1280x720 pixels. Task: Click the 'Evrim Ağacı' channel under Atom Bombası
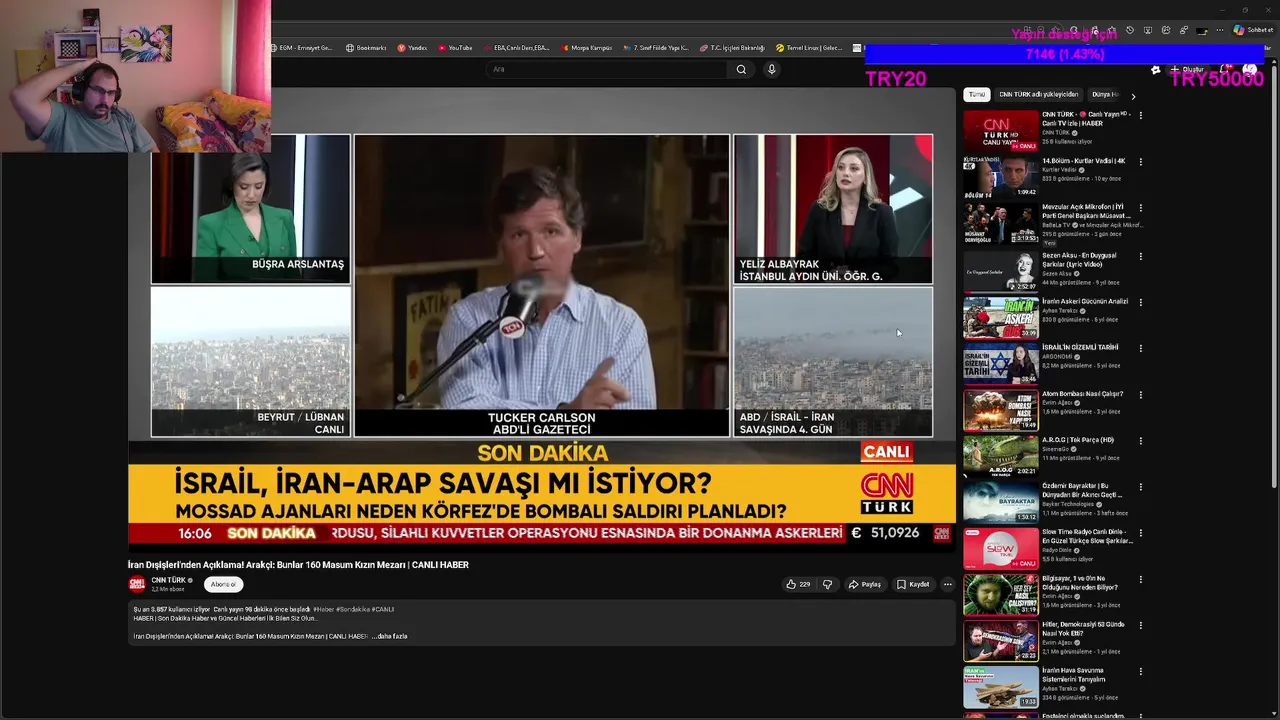tap(1057, 403)
